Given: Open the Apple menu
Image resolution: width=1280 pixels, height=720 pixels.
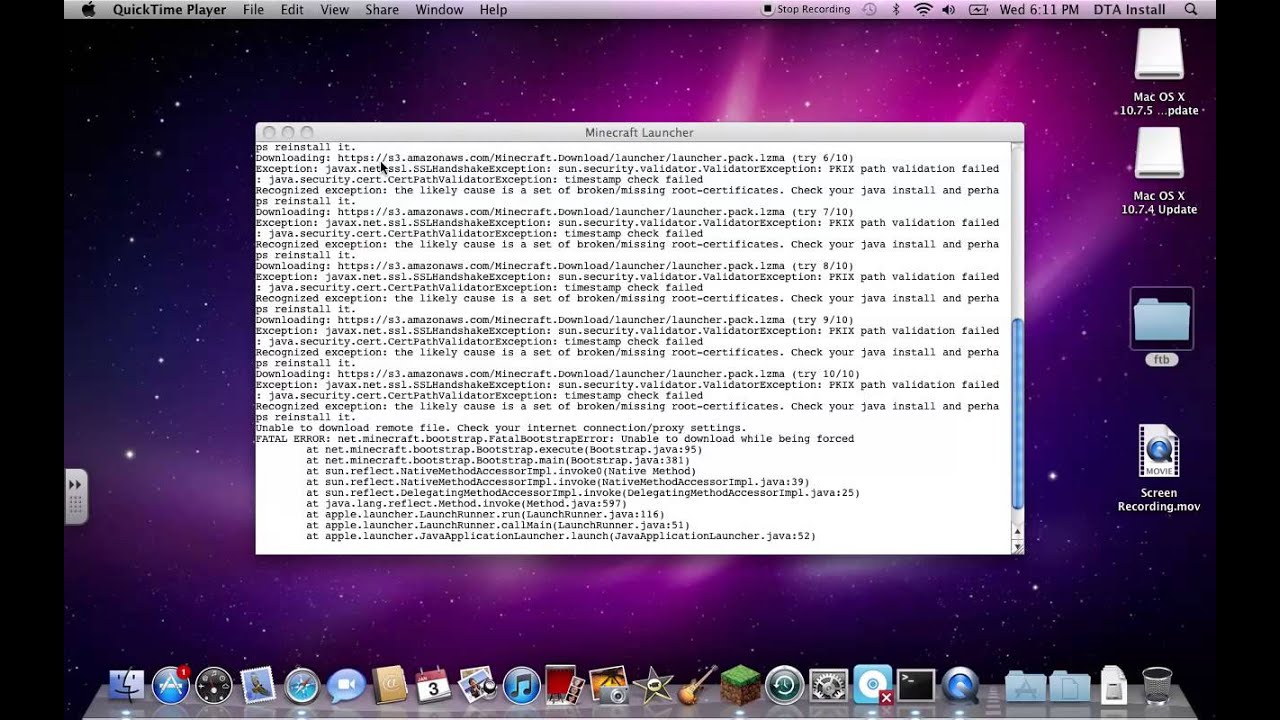Looking at the screenshot, I should 88,9.
